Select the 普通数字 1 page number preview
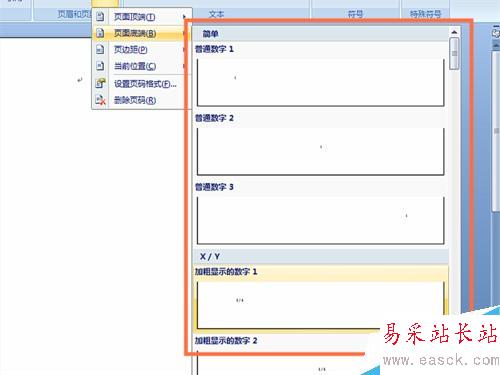This screenshot has width=500, height=375. pyautogui.click(x=321, y=82)
